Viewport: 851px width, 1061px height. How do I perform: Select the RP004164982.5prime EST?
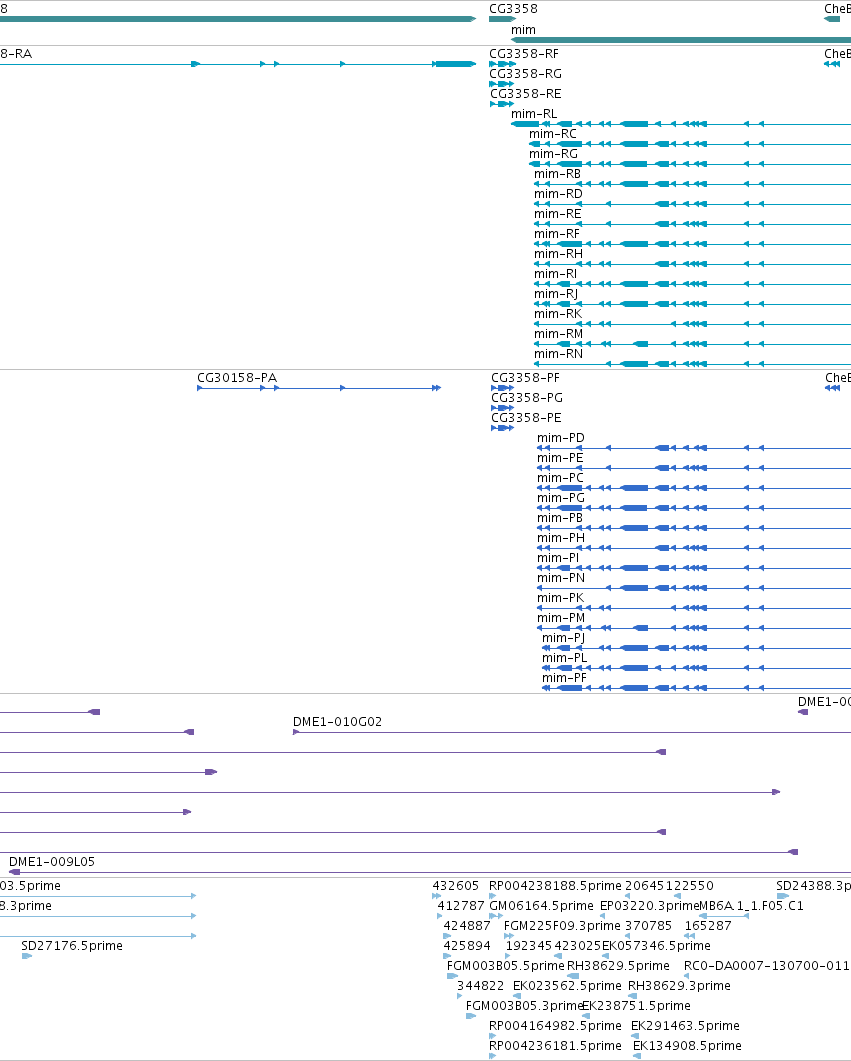555,1026
